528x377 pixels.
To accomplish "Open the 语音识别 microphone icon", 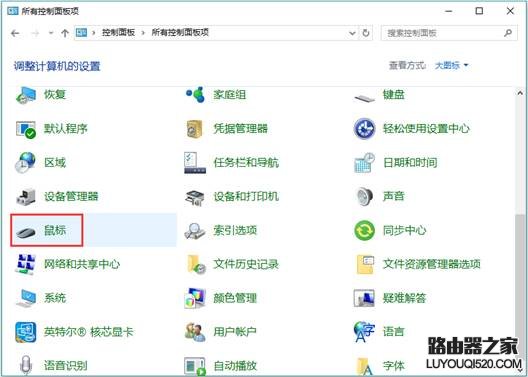I will (26, 366).
